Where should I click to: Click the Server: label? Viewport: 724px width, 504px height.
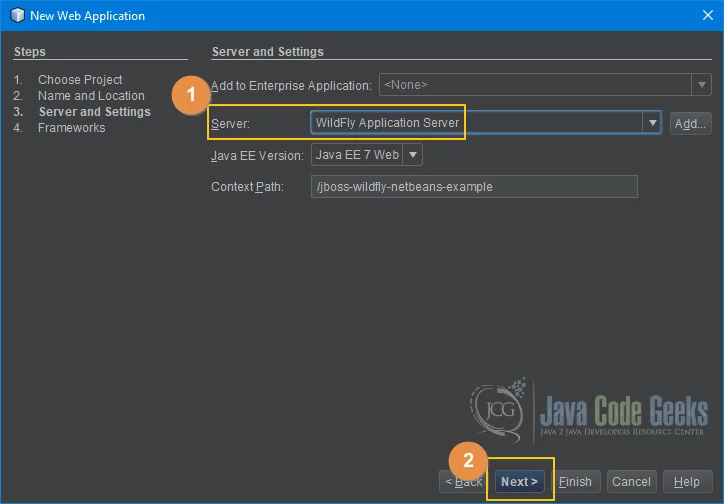[x=230, y=124]
